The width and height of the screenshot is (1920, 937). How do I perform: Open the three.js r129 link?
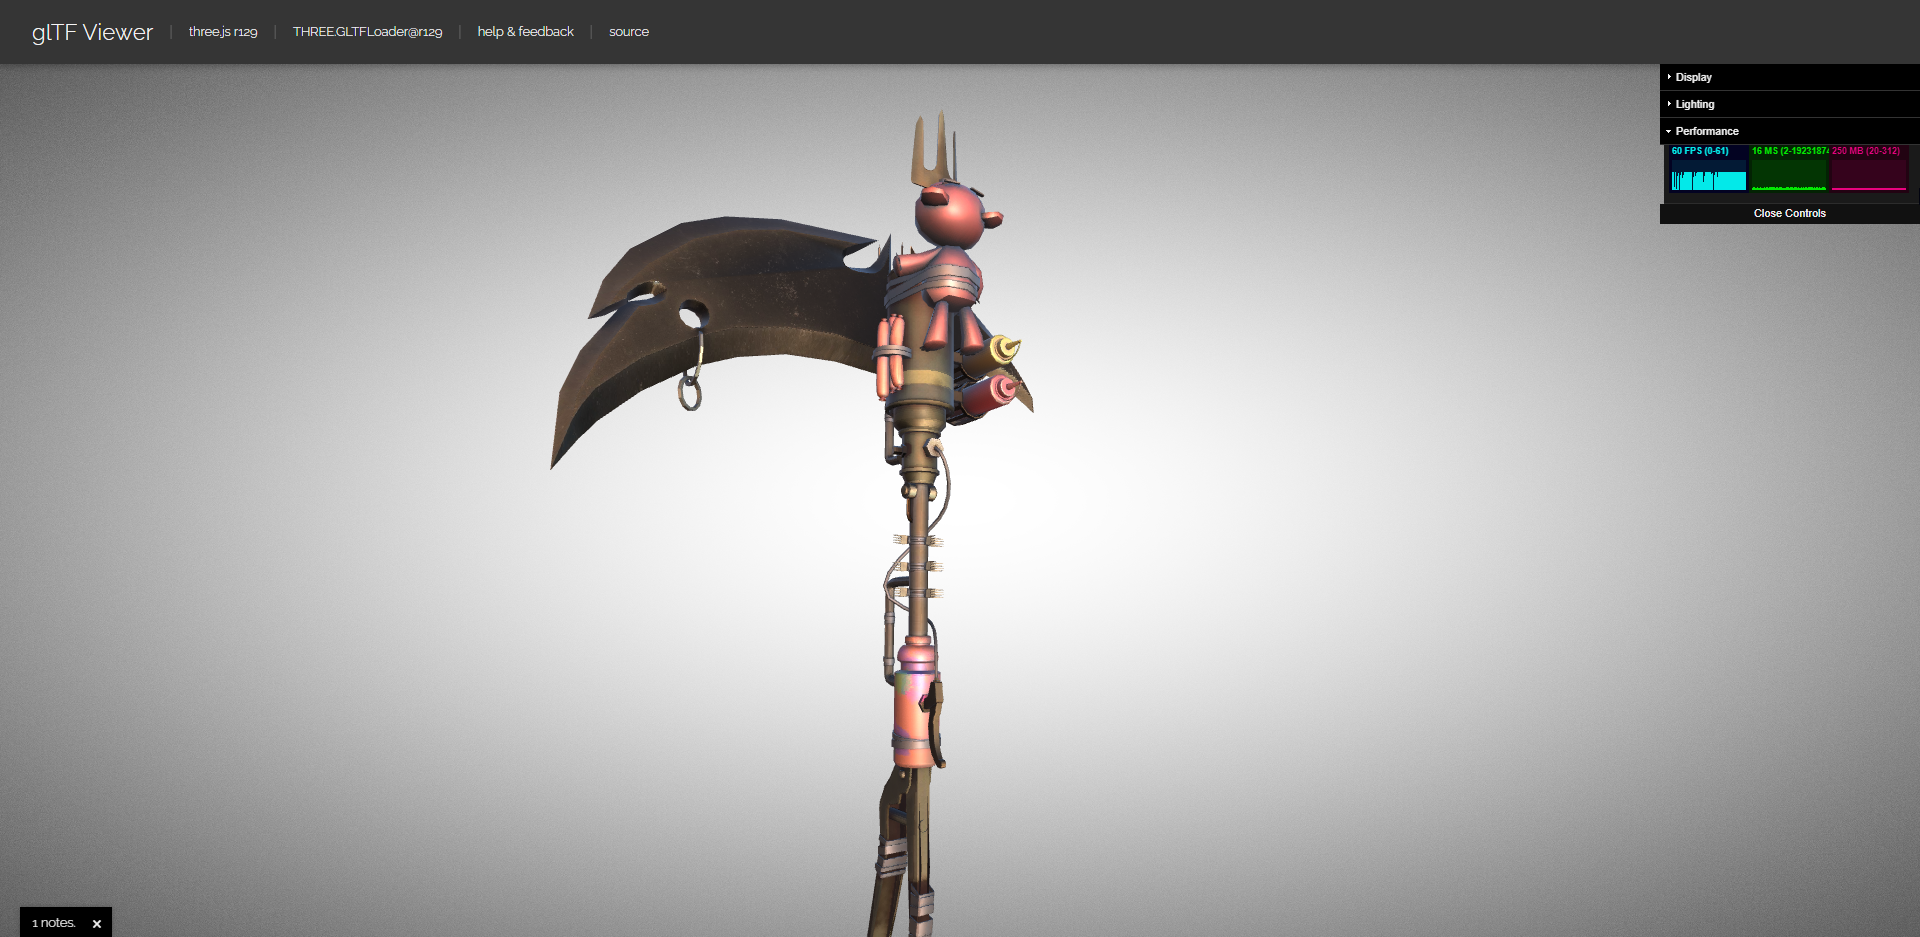(x=223, y=31)
